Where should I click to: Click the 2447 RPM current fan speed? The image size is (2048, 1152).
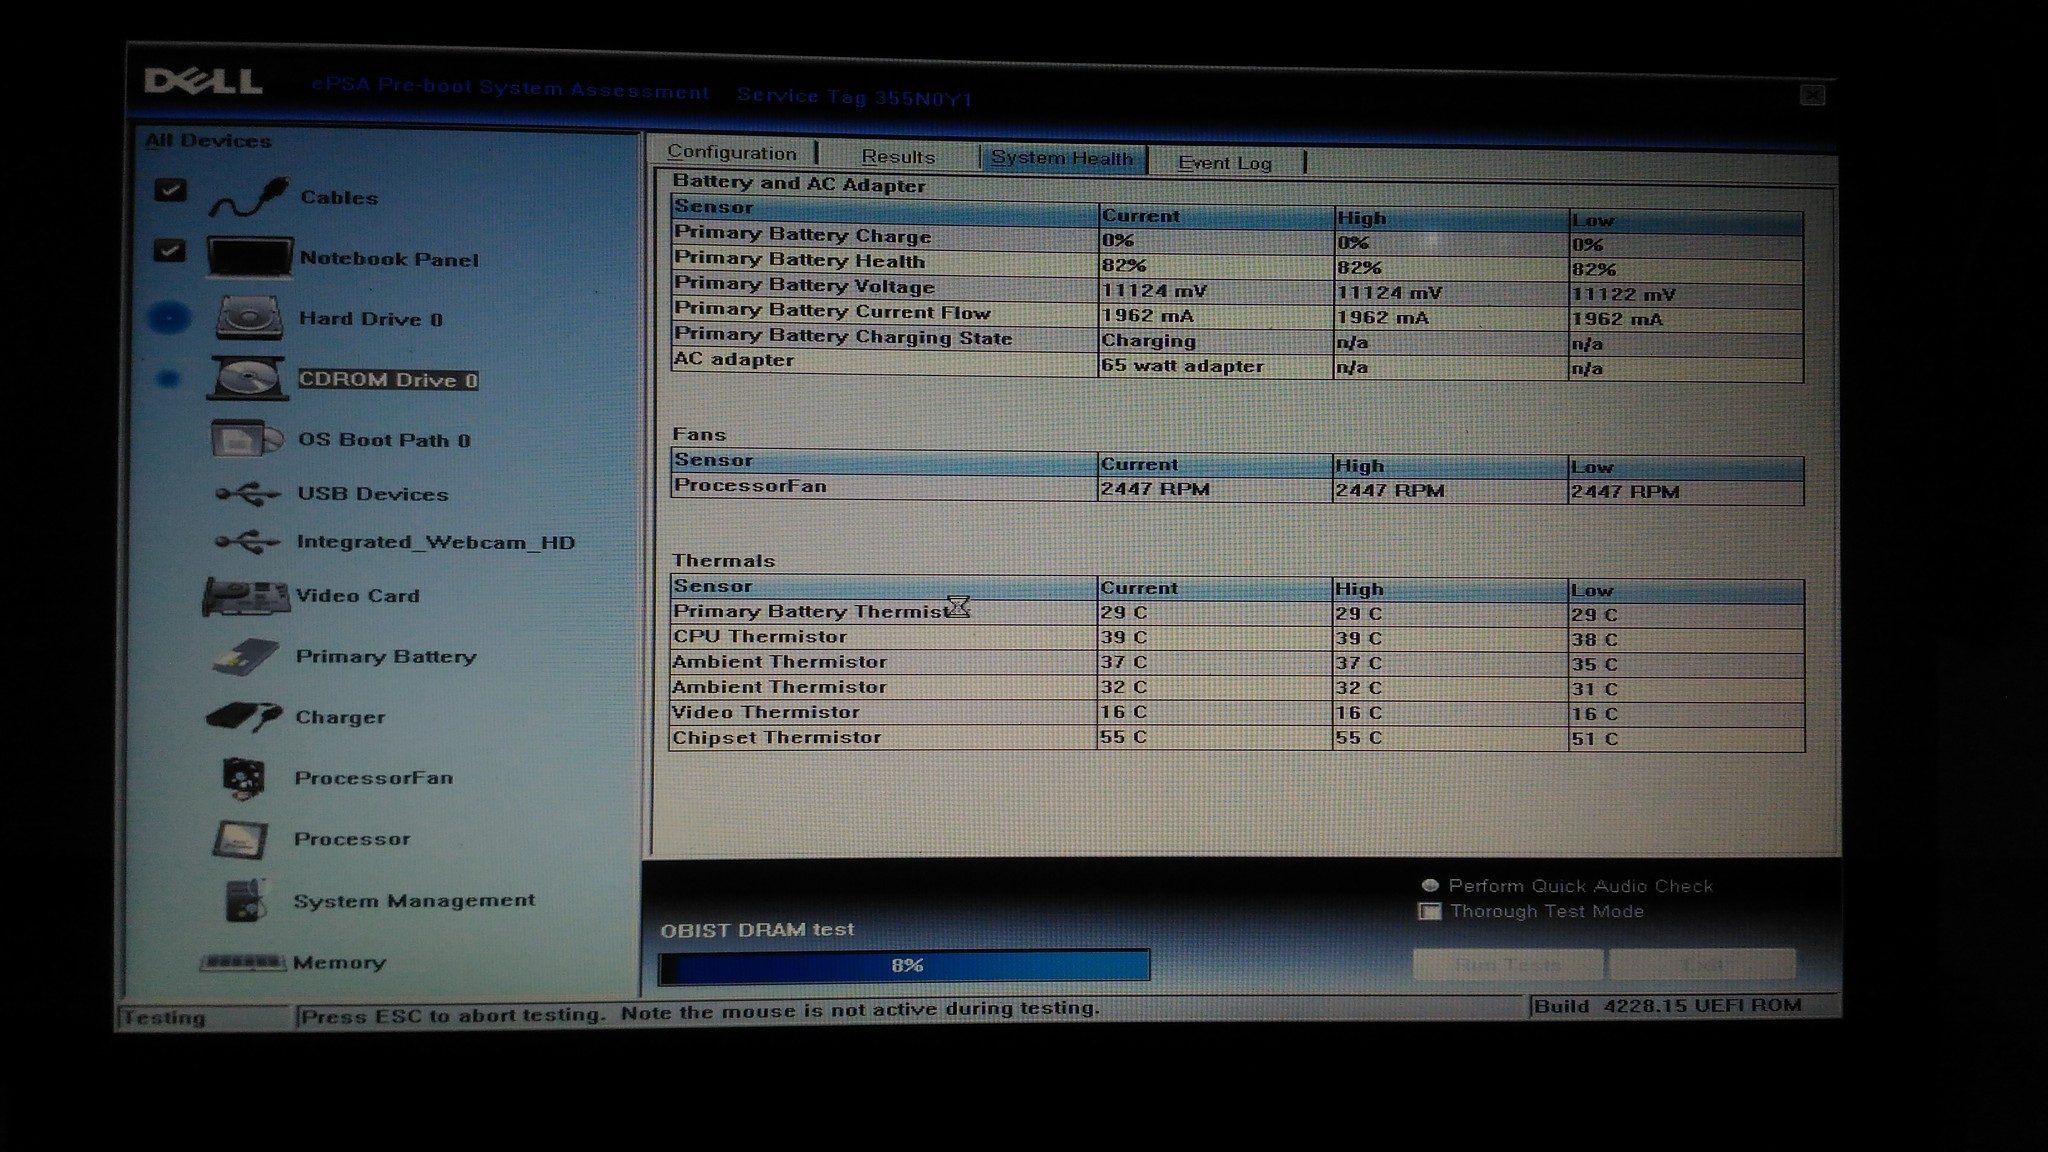tap(1155, 489)
